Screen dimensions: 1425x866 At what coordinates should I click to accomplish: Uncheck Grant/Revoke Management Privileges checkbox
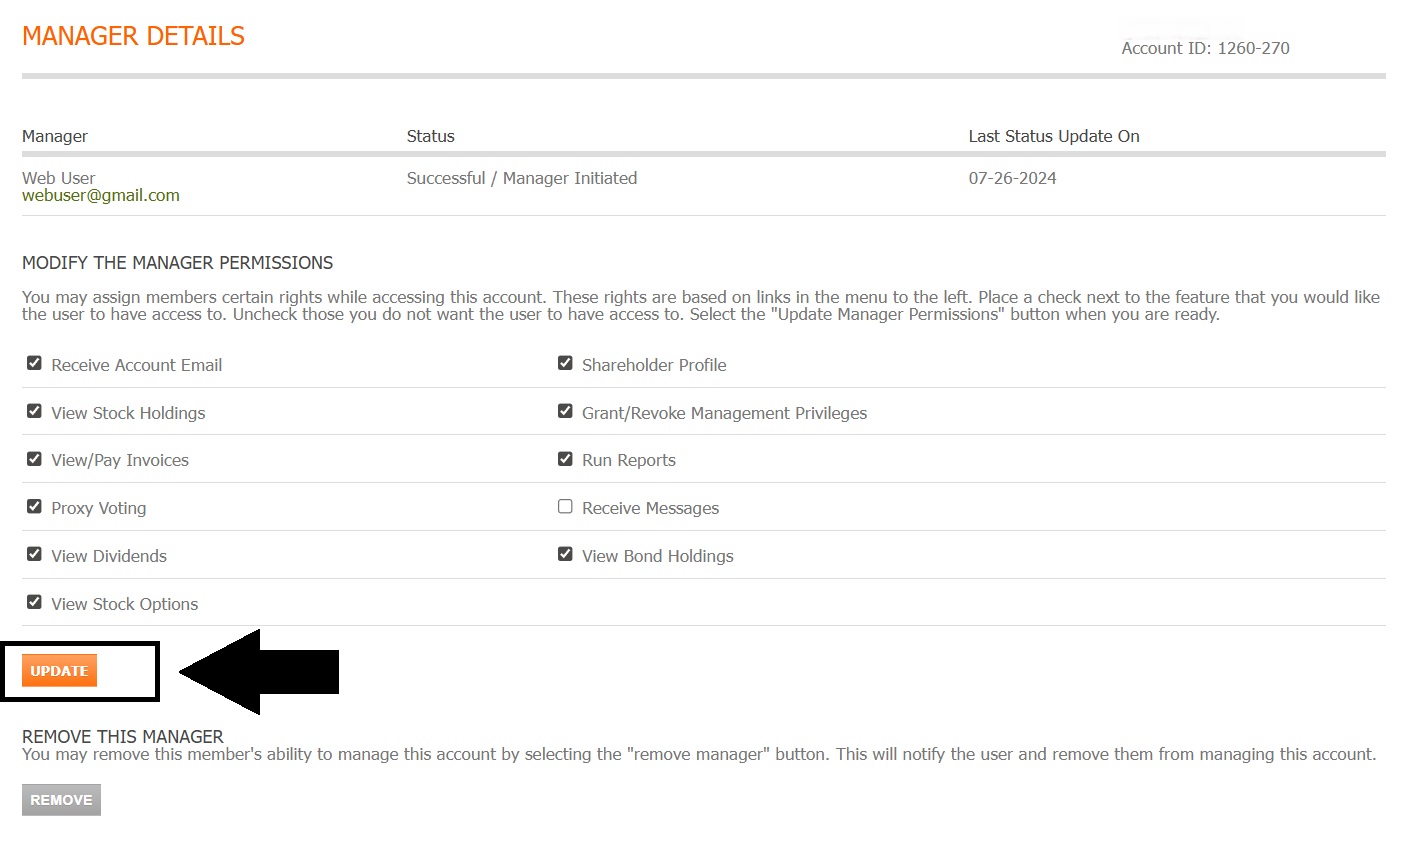tap(565, 411)
